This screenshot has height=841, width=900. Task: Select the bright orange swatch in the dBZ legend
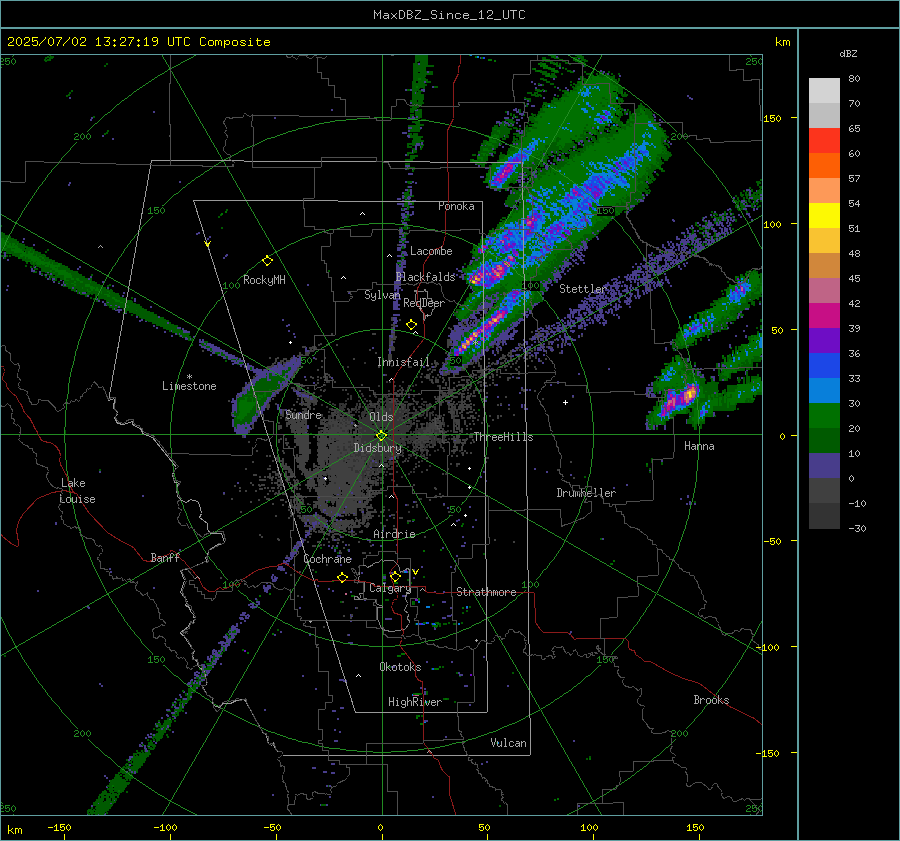click(824, 166)
